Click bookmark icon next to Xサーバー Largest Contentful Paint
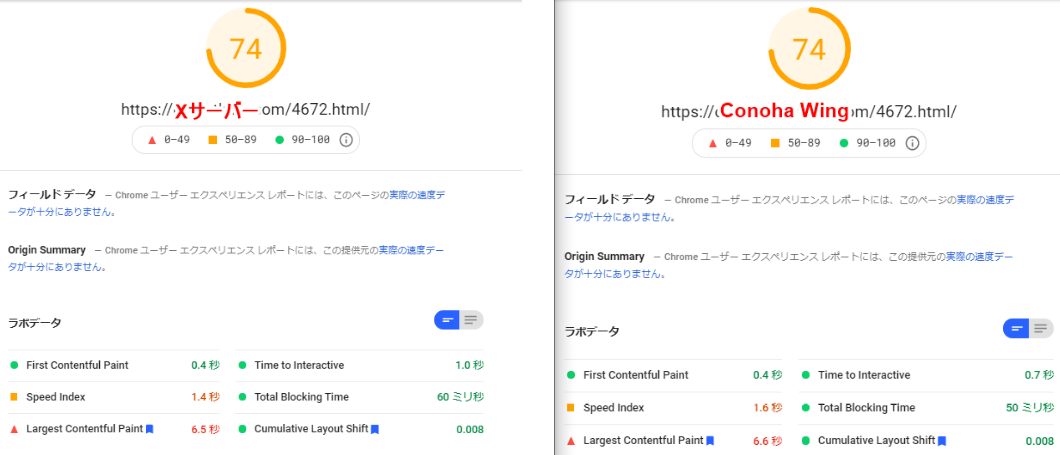This screenshot has width=1060, height=455. tap(149, 429)
